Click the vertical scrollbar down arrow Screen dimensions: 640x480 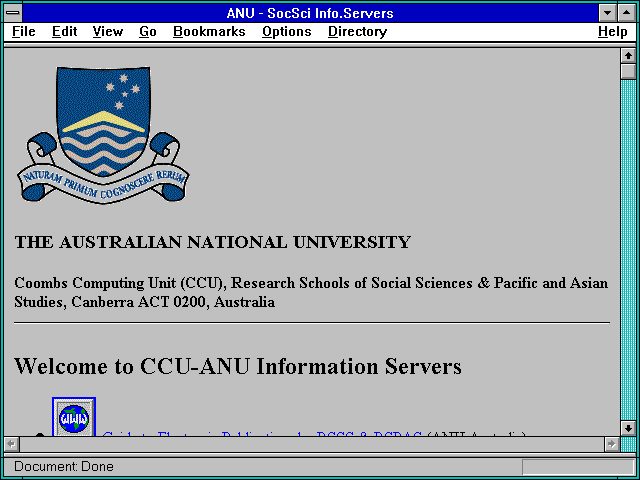pyautogui.click(x=628, y=428)
